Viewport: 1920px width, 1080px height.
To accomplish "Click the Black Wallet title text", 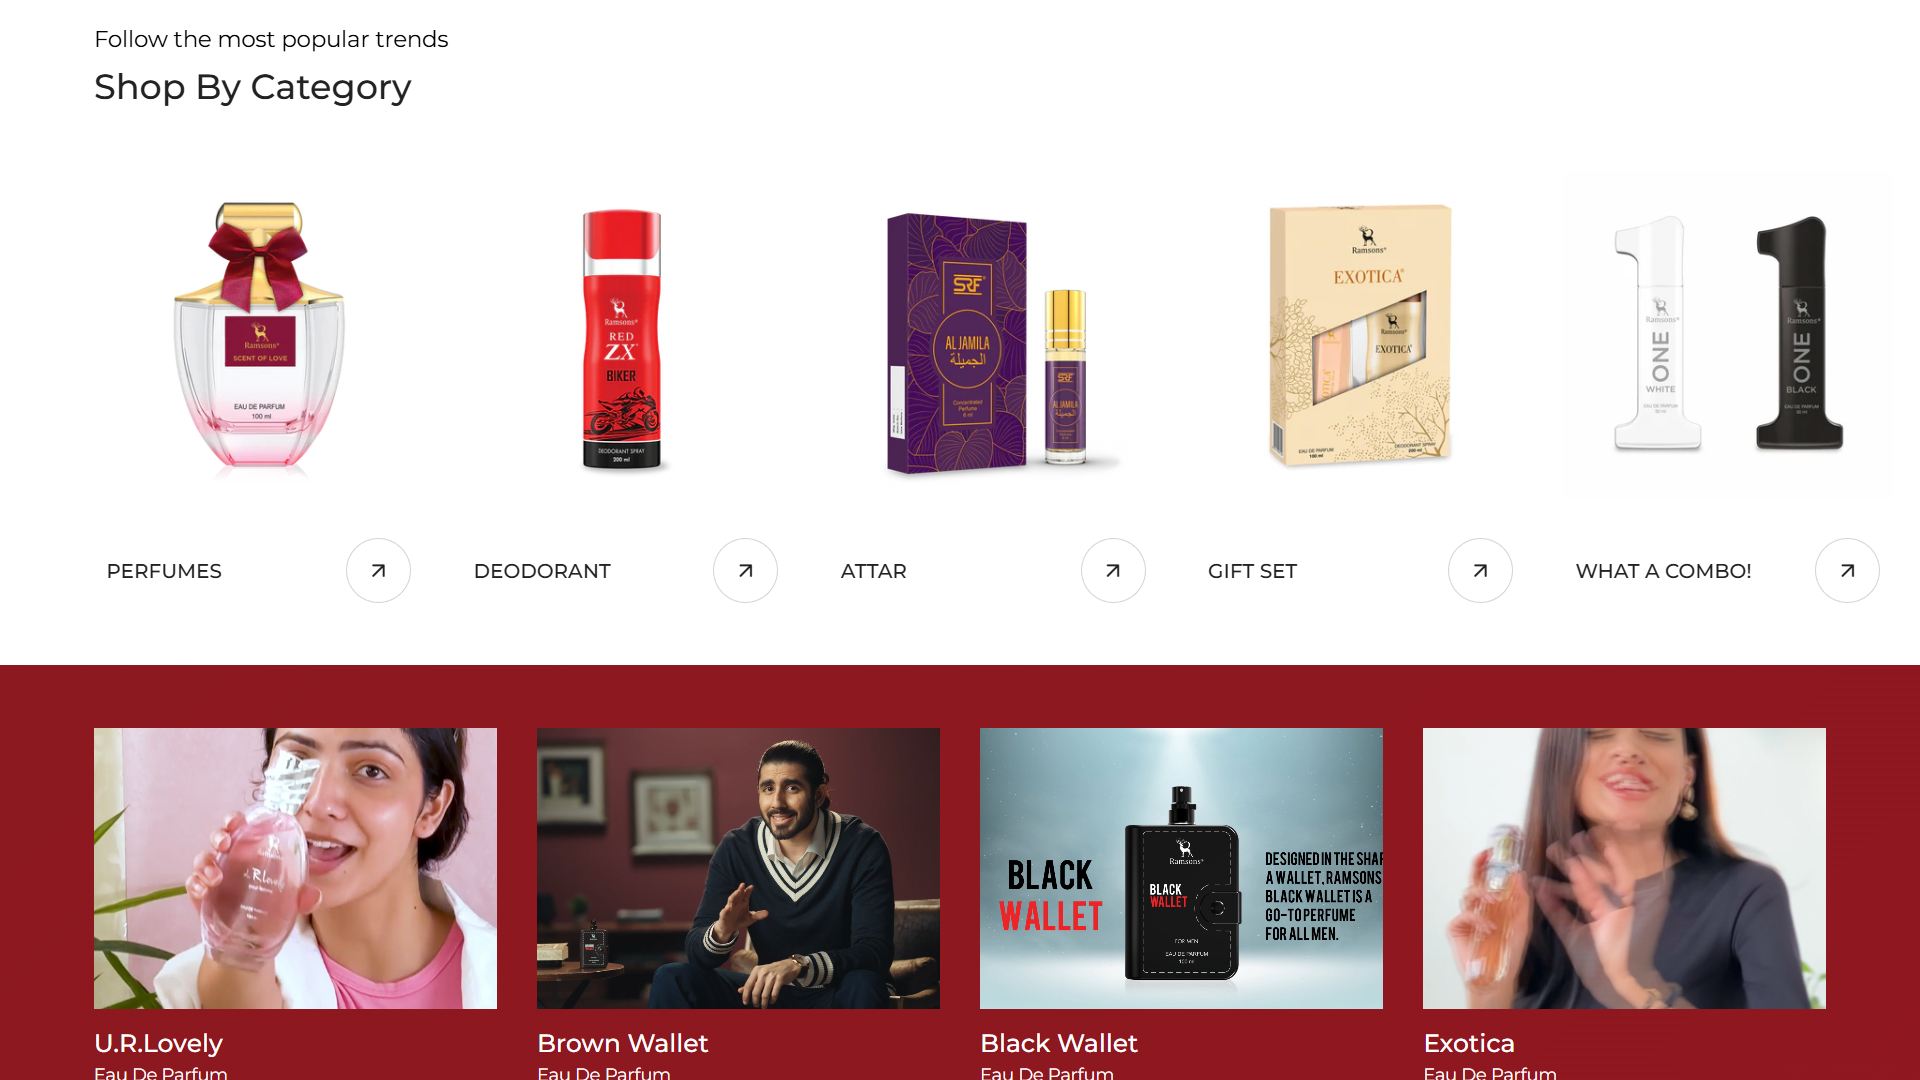I will point(1059,1043).
